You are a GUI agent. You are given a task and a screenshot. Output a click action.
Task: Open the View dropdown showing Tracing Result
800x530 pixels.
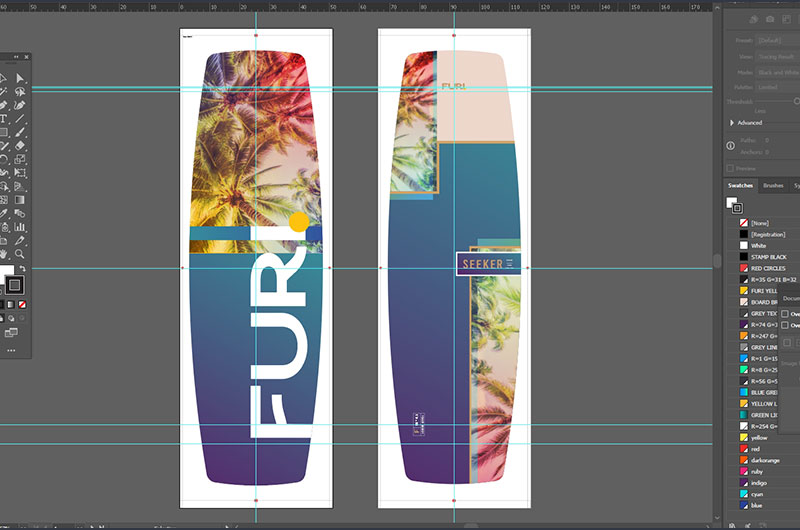(x=778, y=57)
